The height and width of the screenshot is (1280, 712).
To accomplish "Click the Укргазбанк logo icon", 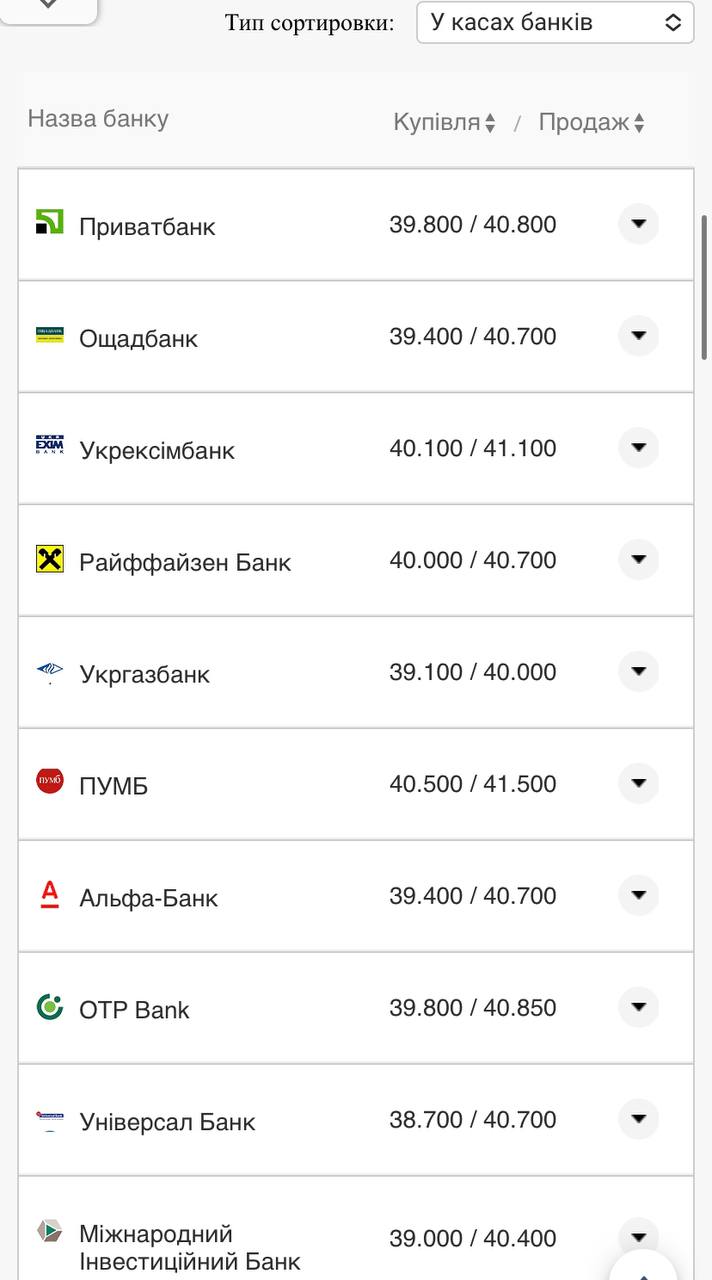I will [x=49, y=671].
